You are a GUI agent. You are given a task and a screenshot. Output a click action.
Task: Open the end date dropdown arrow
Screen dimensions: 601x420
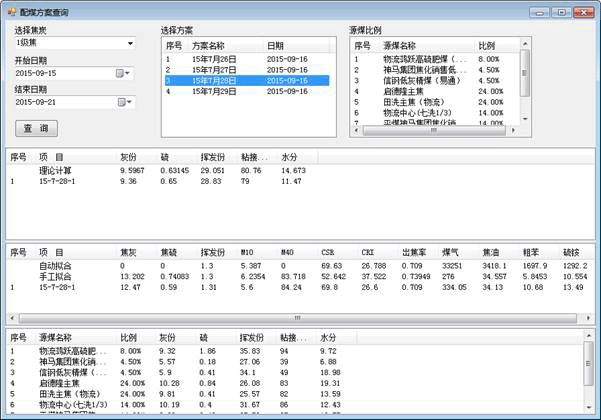(x=129, y=102)
